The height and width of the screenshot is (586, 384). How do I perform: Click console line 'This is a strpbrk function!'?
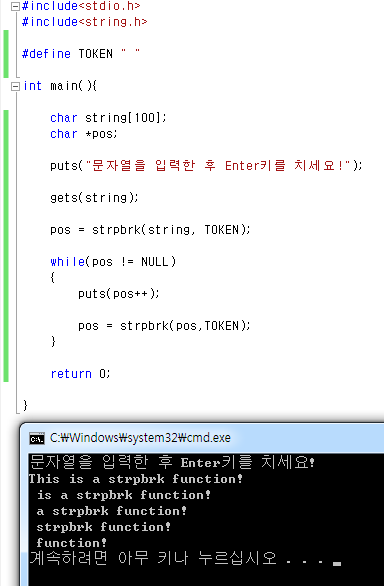tap(136, 479)
